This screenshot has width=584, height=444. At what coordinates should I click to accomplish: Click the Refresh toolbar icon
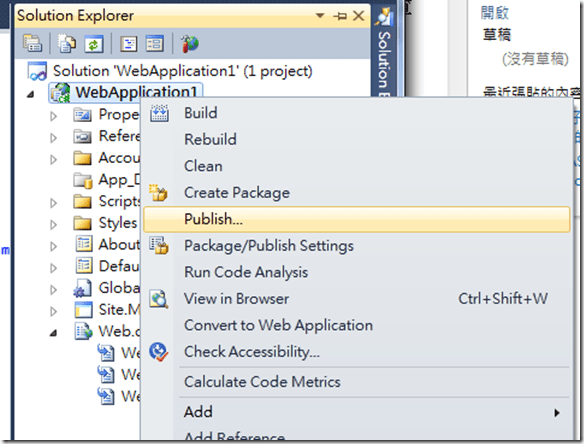coord(93,44)
